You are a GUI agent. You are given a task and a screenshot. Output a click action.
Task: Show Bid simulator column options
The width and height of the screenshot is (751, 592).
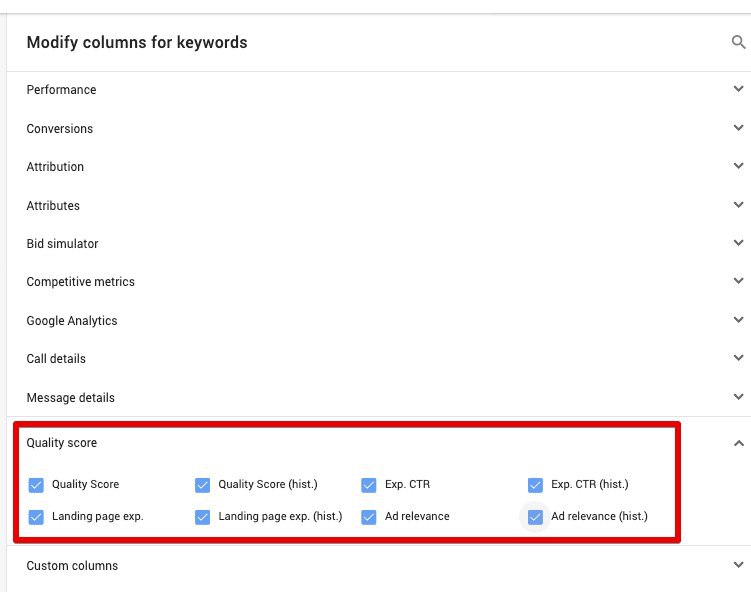tap(738, 243)
